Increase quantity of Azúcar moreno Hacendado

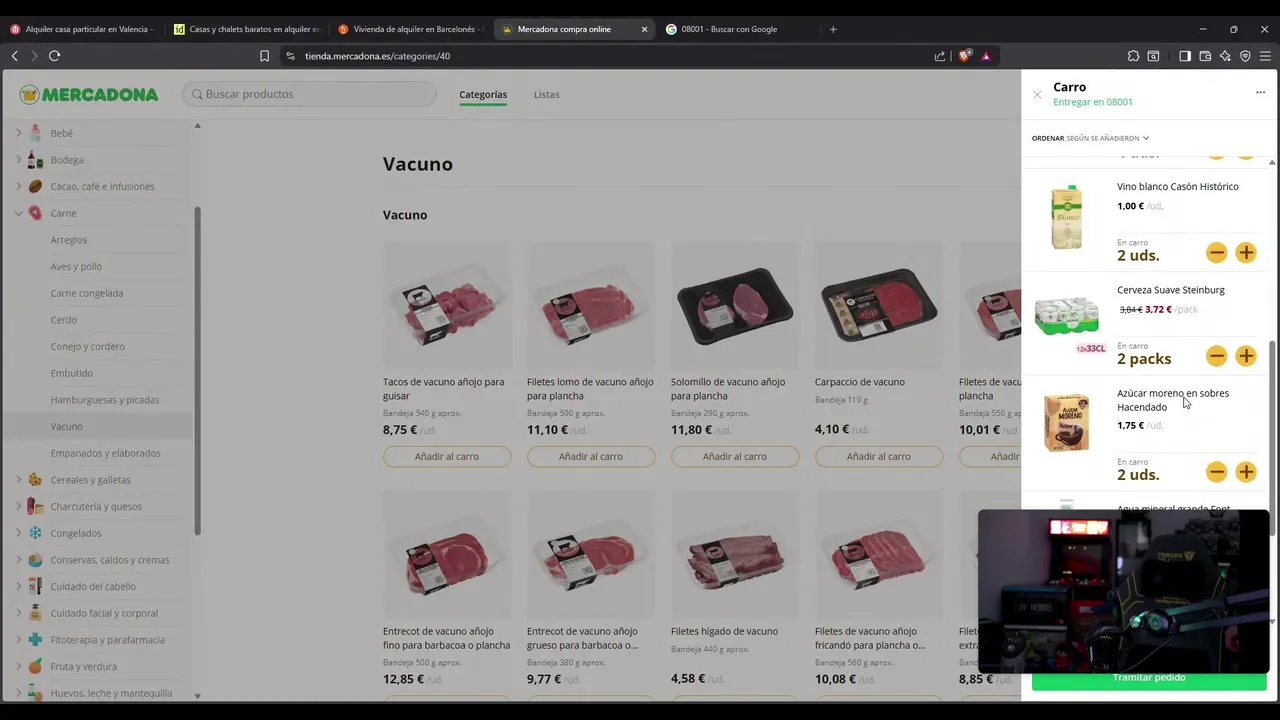1246,472
